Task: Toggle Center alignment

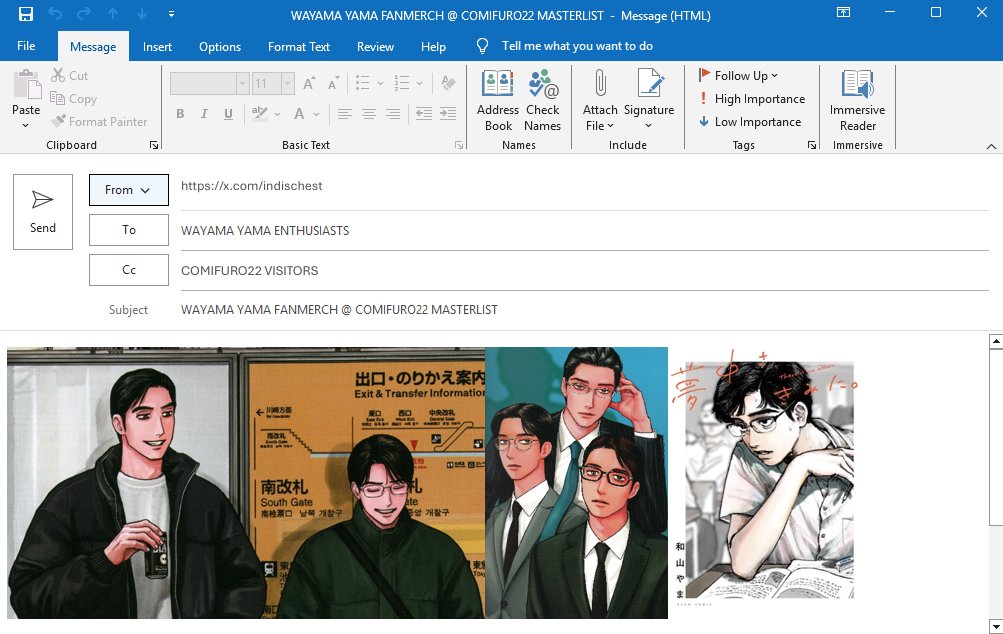Action: tap(369, 114)
